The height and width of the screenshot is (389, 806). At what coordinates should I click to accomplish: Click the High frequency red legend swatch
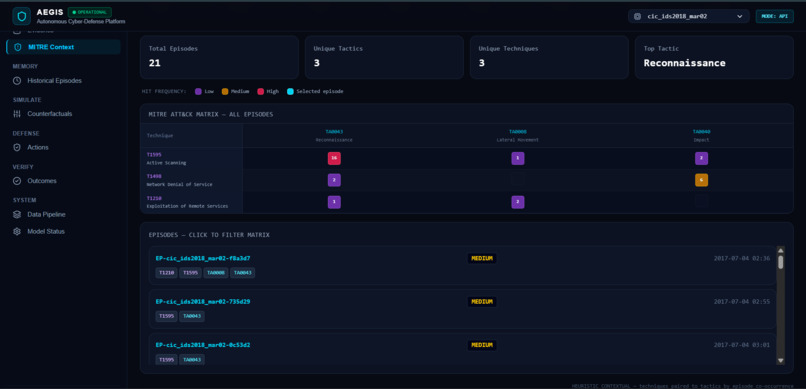click(261, 91)
